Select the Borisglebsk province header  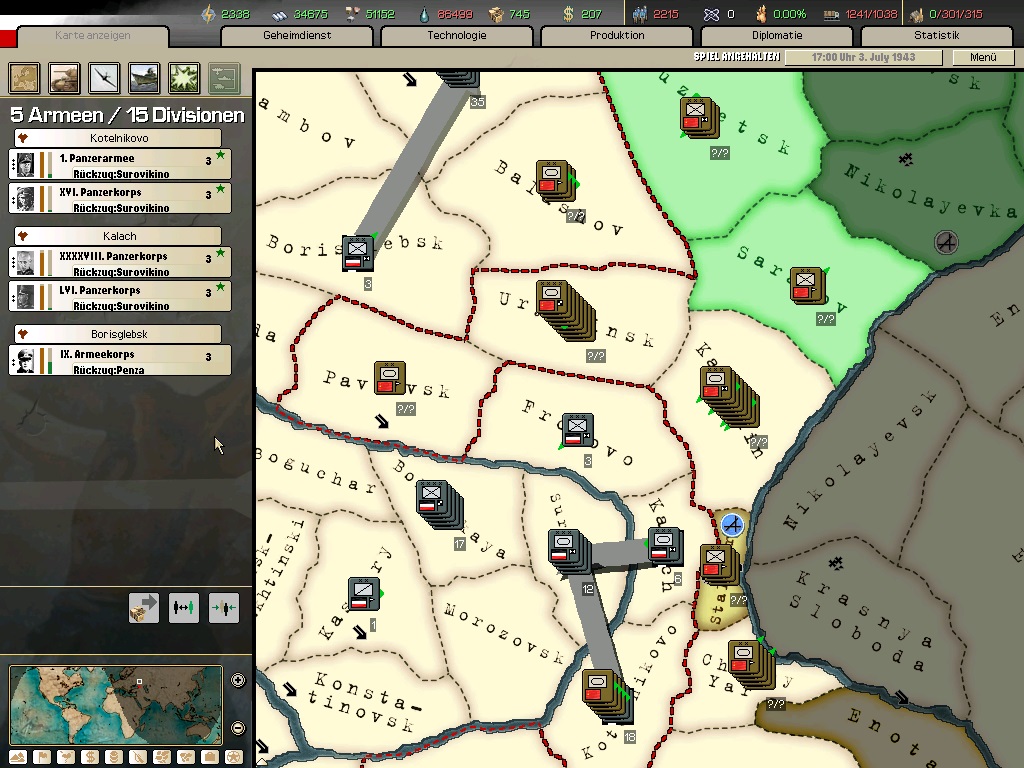point(118,334)
